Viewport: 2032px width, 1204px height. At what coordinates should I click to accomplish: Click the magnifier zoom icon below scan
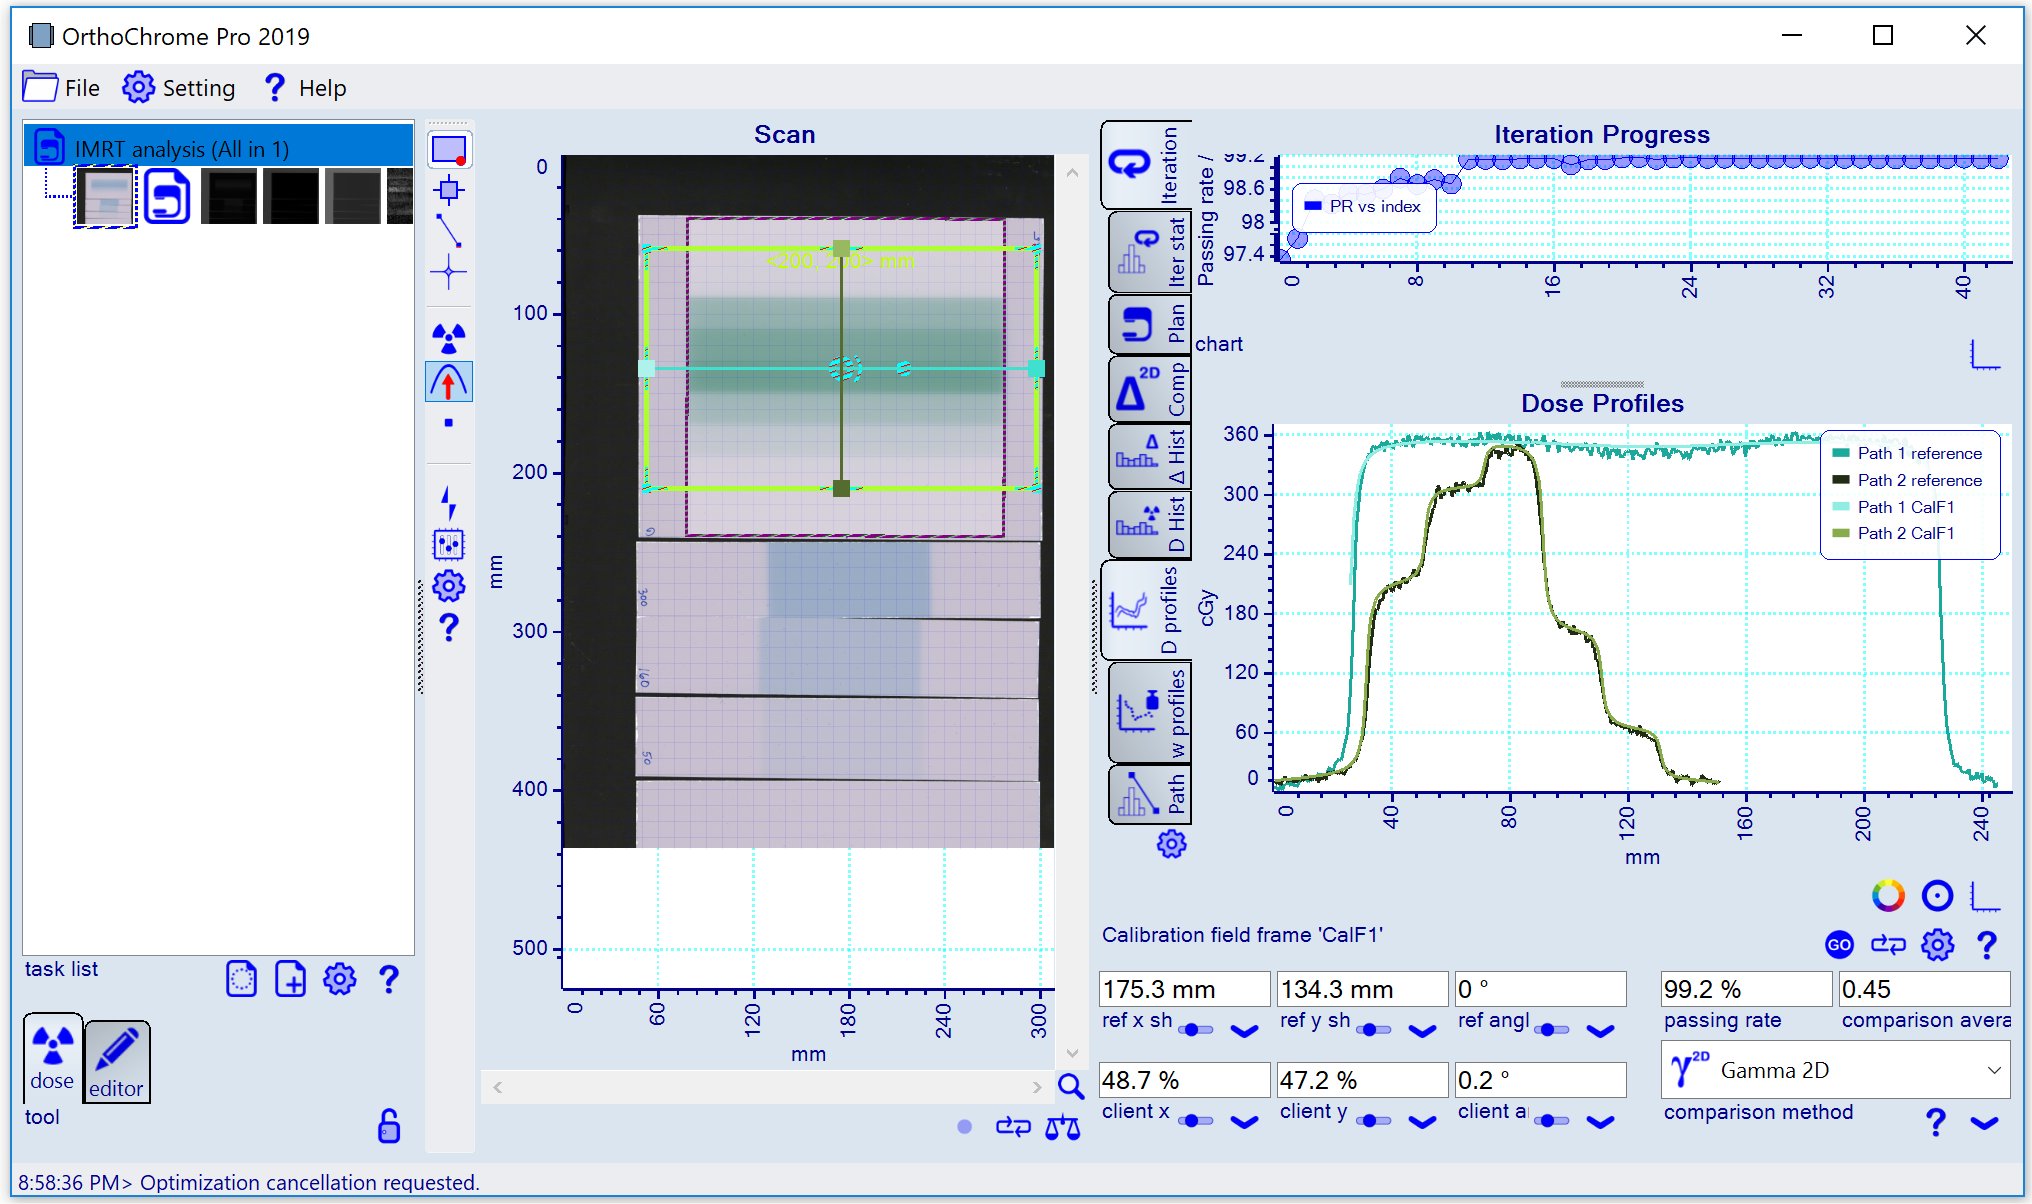click(x=1070, y=1087)
